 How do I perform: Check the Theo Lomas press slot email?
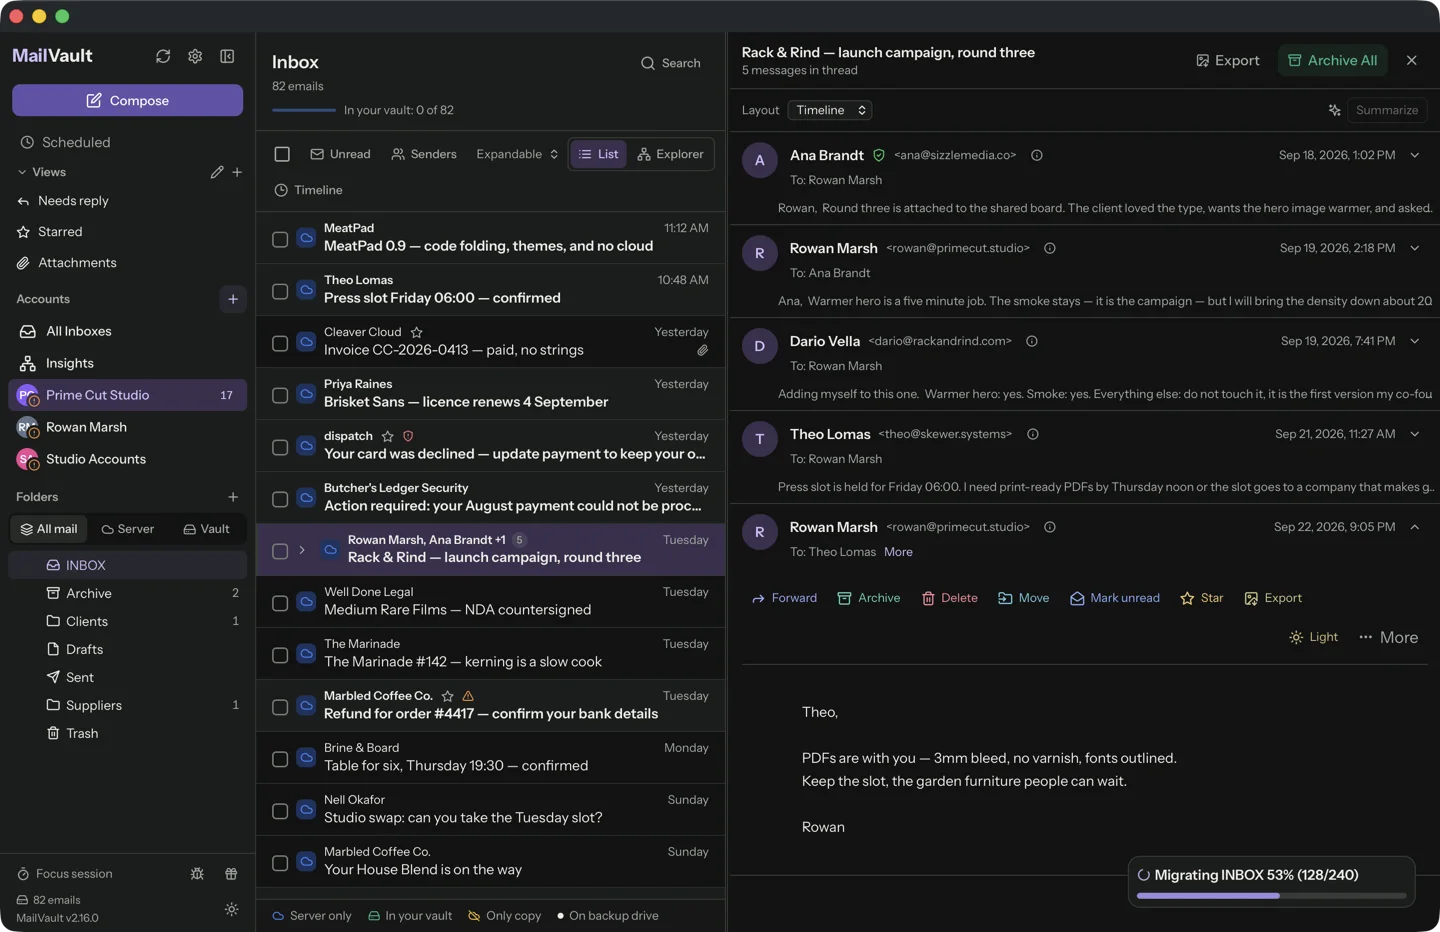tap(280, 291)
